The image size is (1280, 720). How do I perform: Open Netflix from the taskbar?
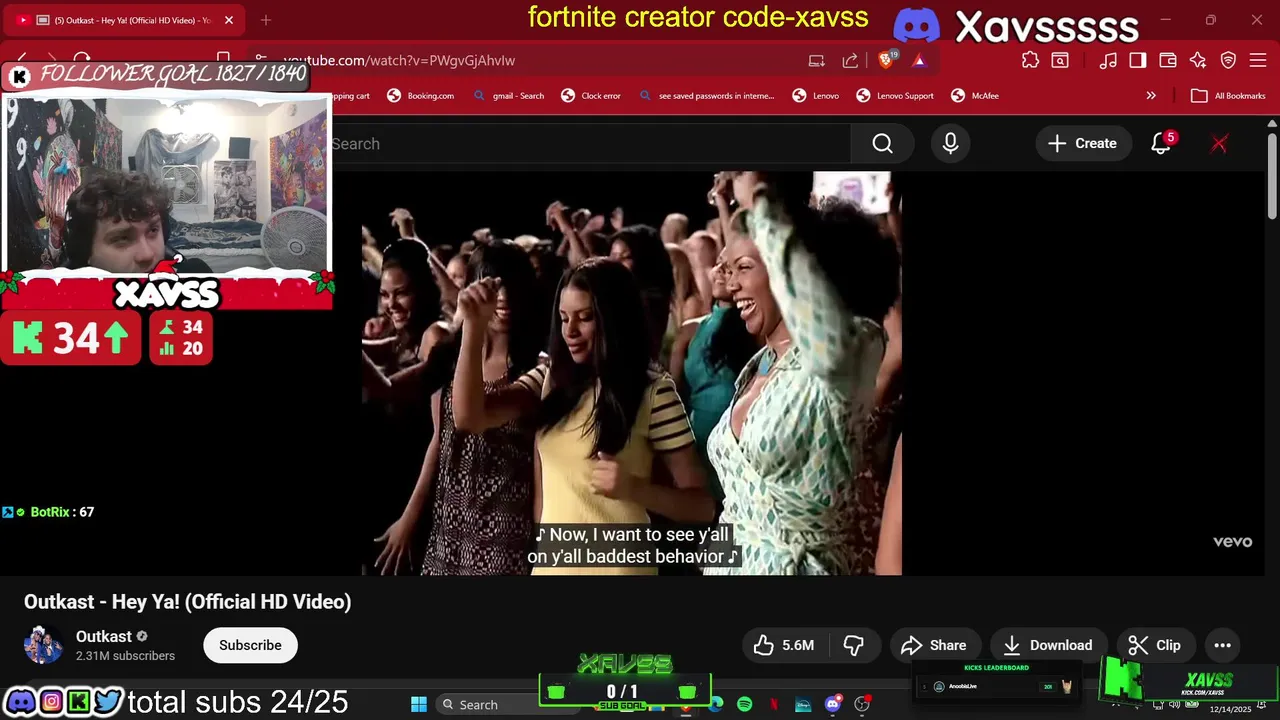click(774, 705)
